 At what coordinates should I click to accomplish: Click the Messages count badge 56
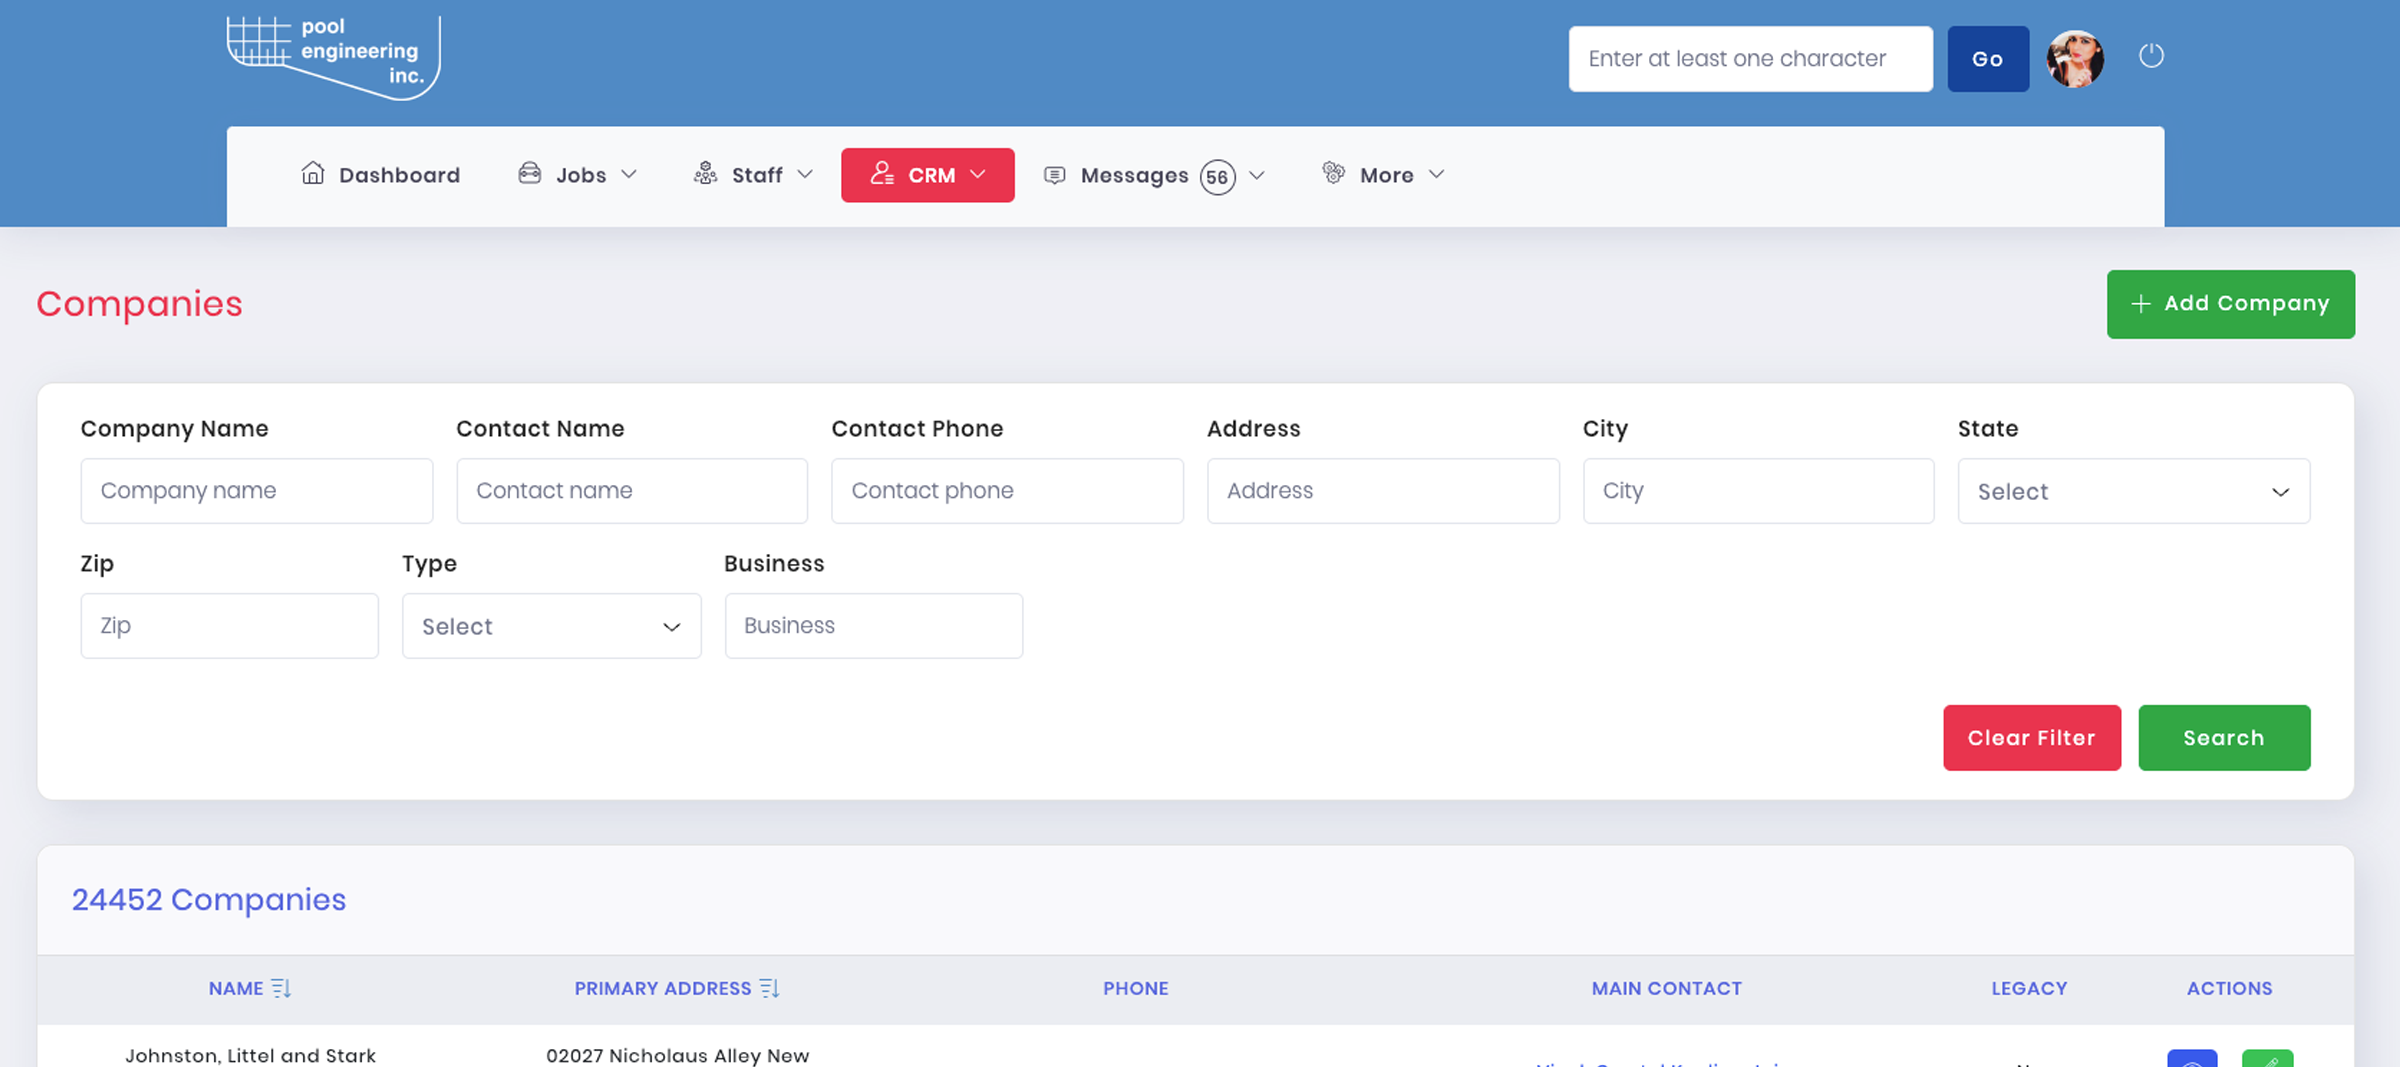1217,177
